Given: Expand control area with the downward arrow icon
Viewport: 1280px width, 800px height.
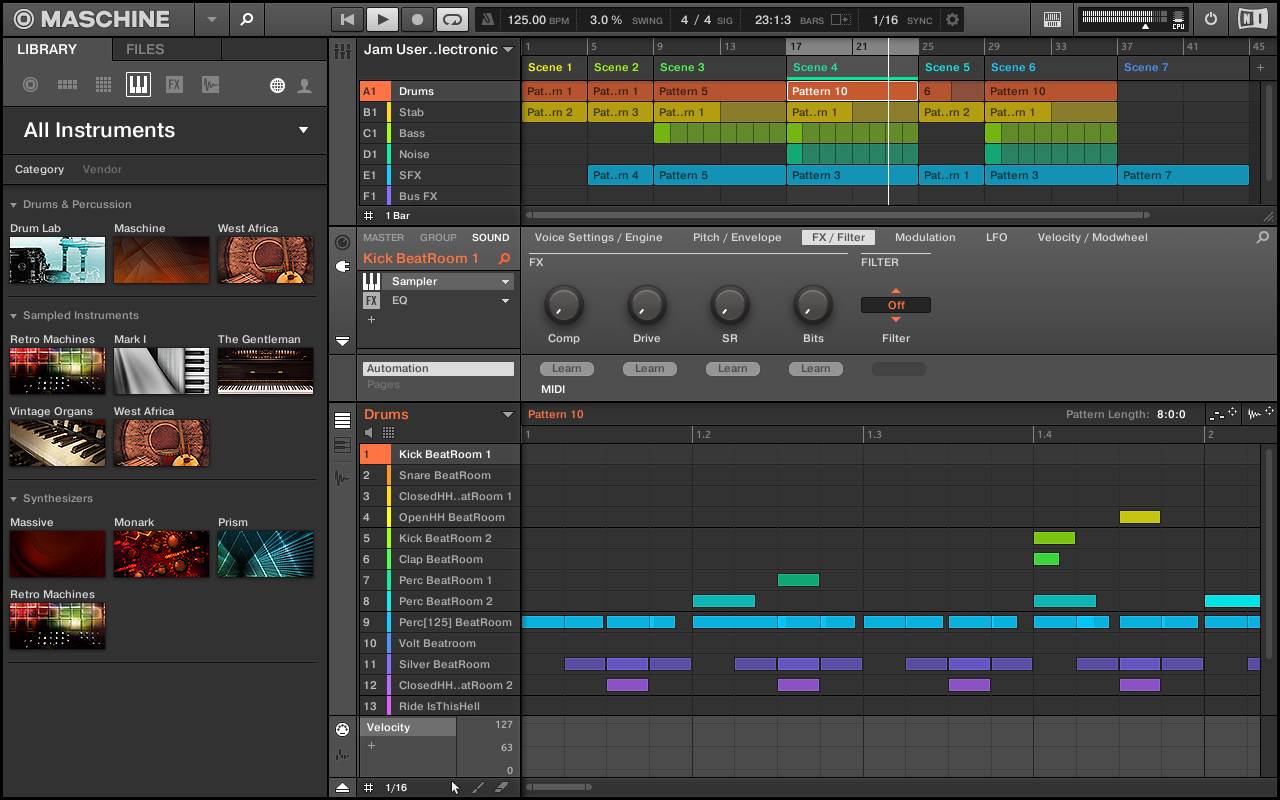Looking at the screenshot, I should click(343, 341).
